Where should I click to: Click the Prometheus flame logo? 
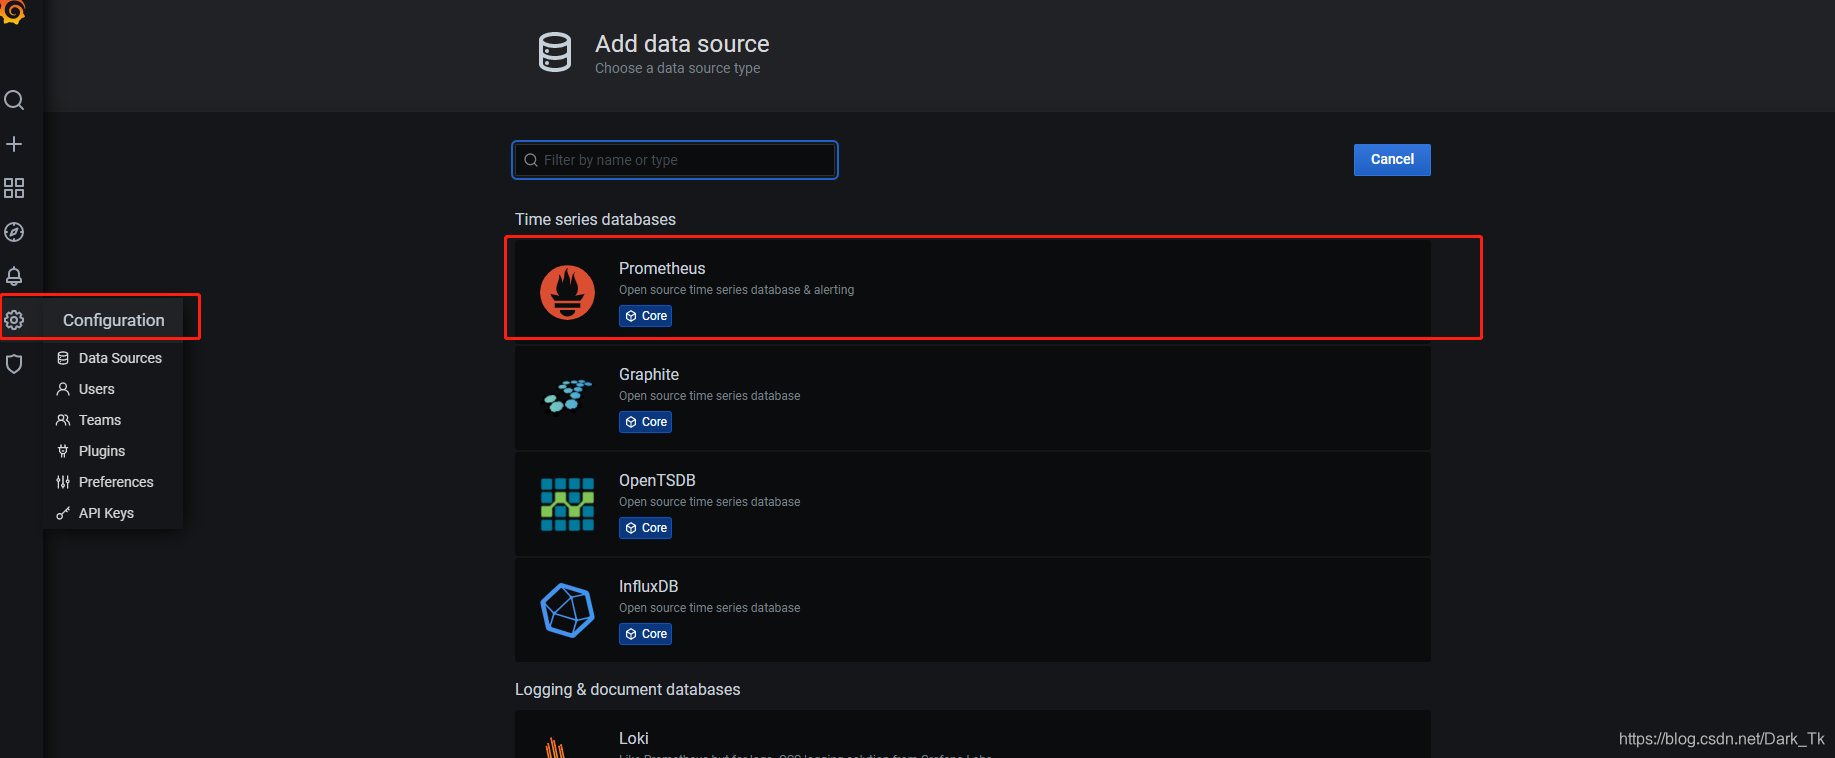coord(568,292)
